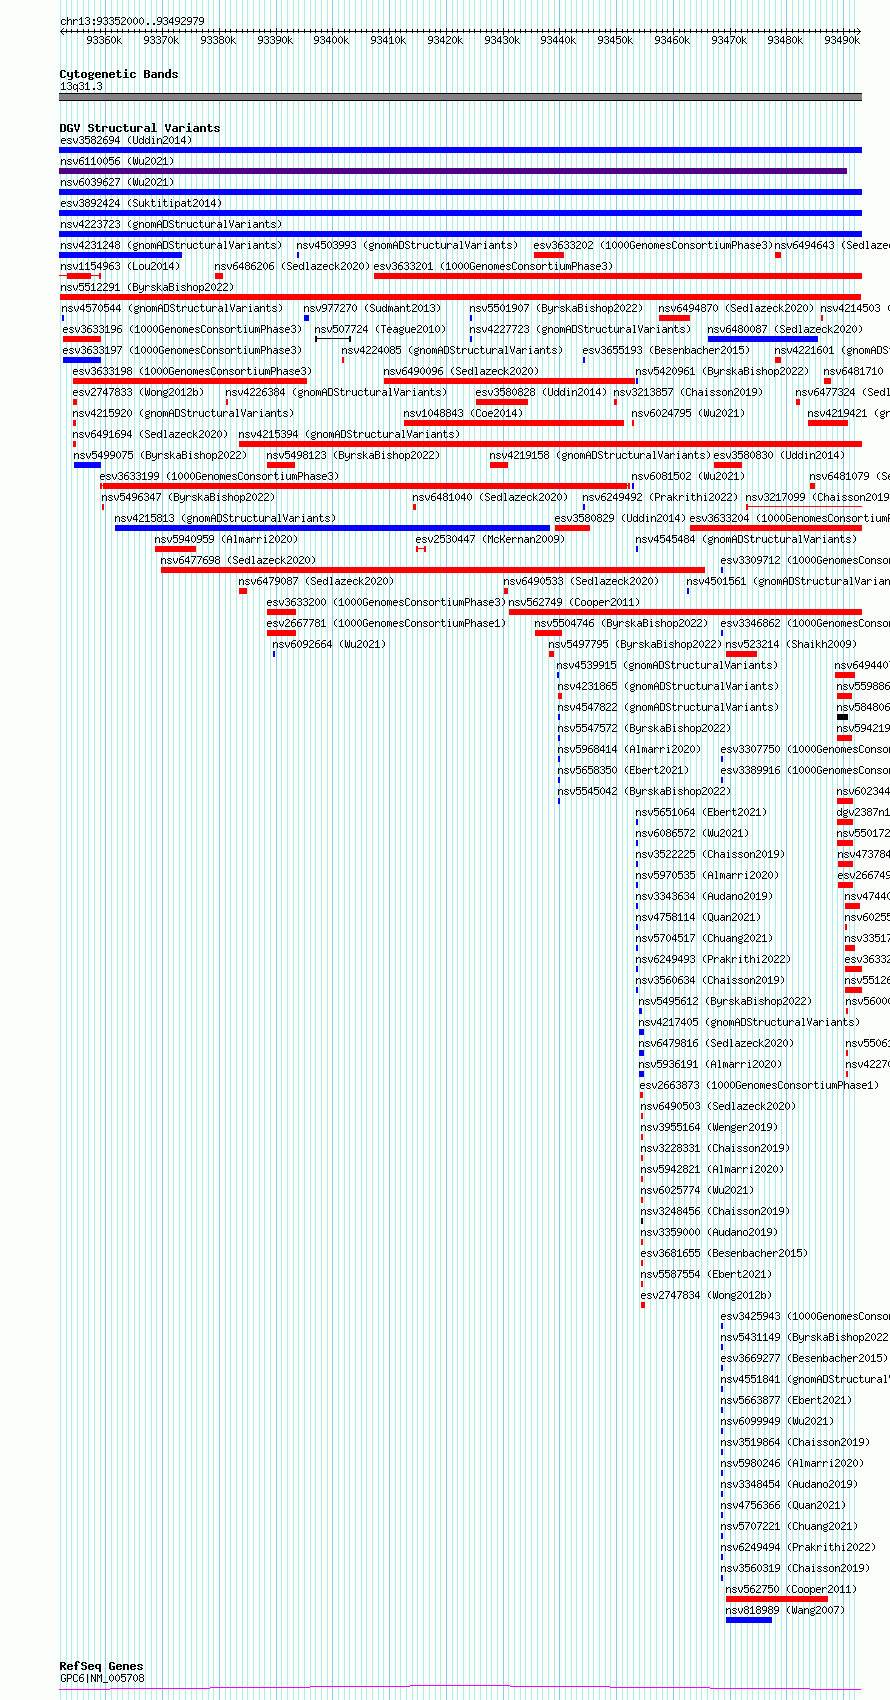The height and width of the screenshot is (1700, 890).
Task: Open the top nsv4223723 (gnomADStructuralVariants) label
Action: pos(171,224)
